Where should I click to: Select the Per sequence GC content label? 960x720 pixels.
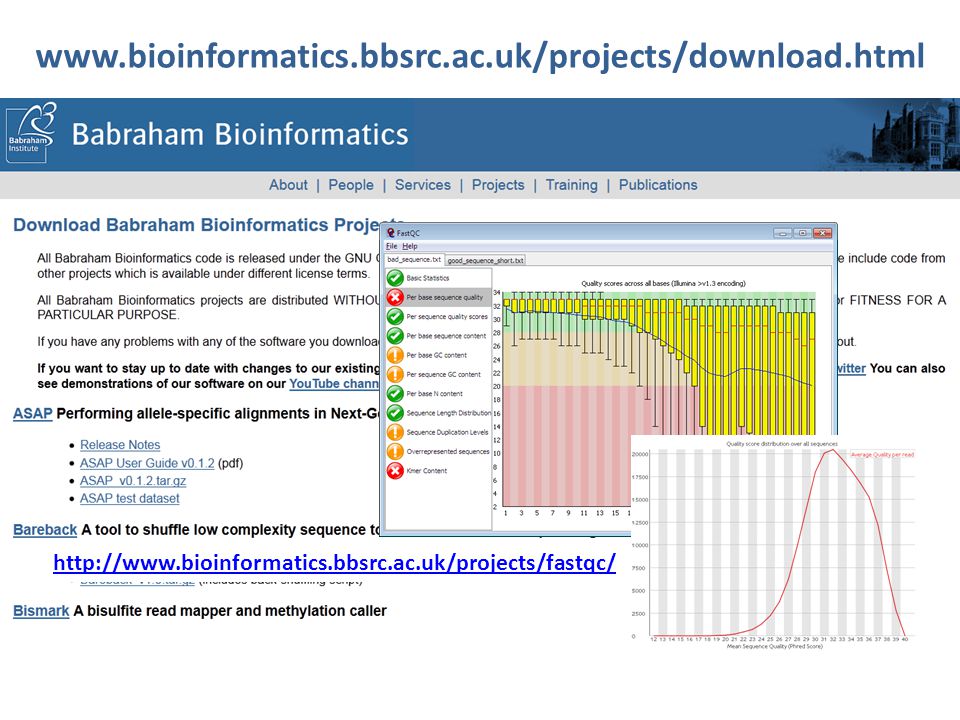pyautogui.click(x=443, y=374)
